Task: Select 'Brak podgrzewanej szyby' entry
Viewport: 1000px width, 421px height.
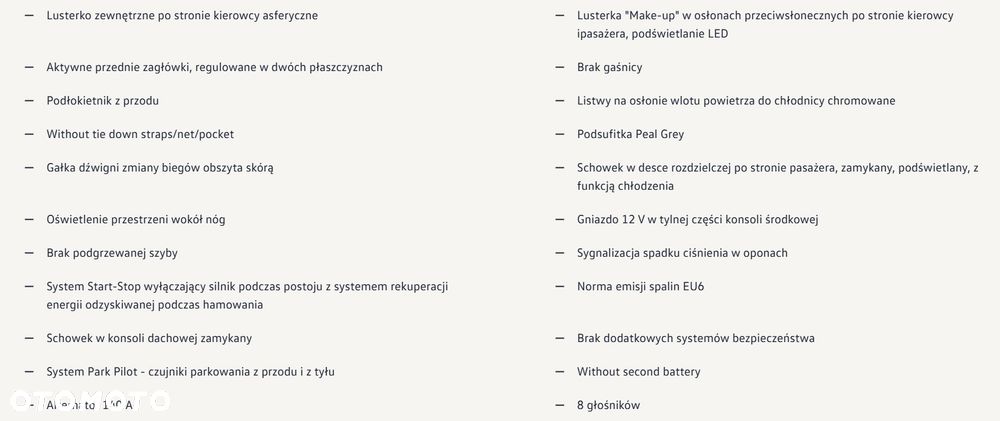Action: pyautogui.click(x=112, y=253)
